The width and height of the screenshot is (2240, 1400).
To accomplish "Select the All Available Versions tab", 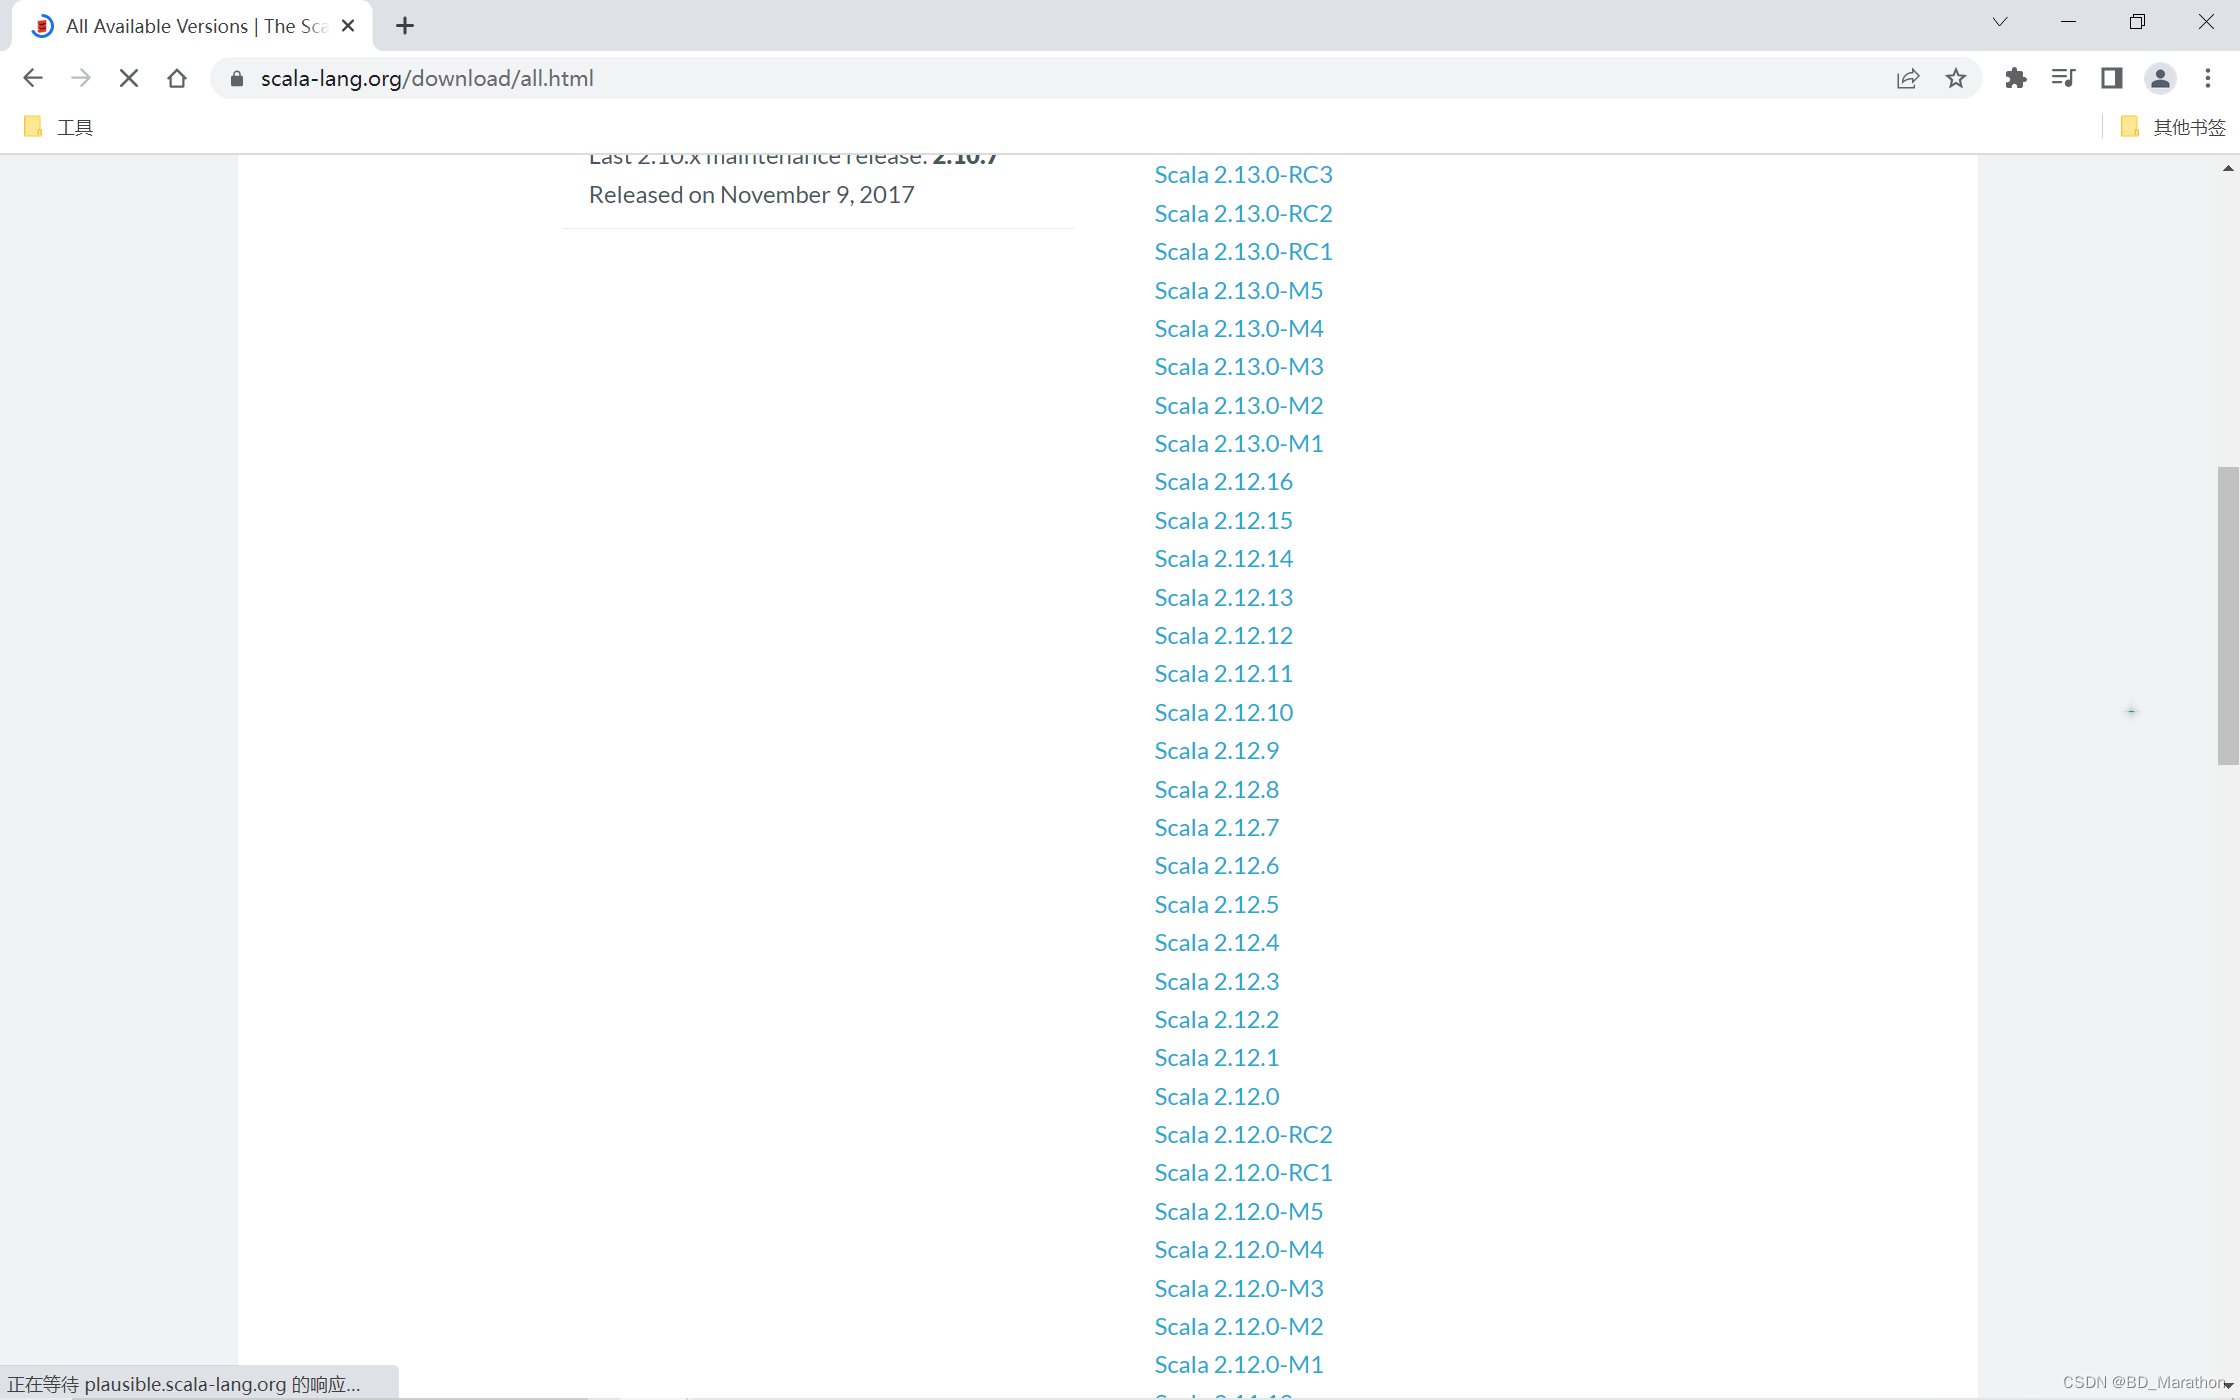I will (193, 26).
